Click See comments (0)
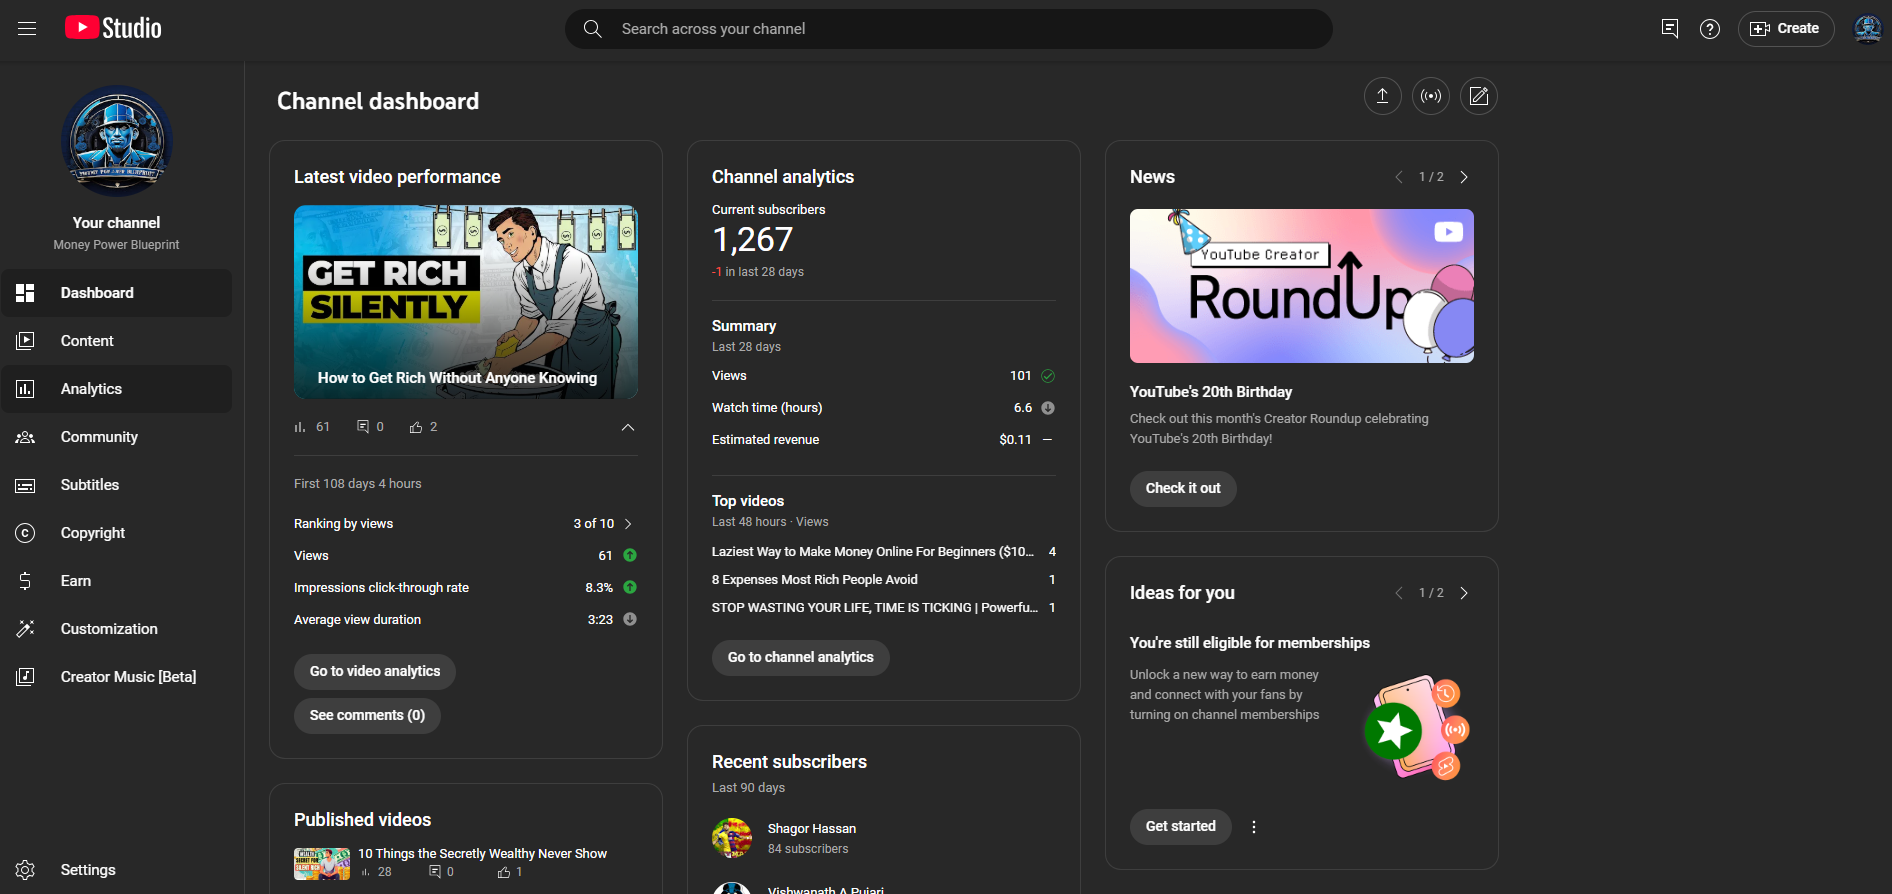The width and height of the screenshot is (1892, 894). tap(367, 716)
